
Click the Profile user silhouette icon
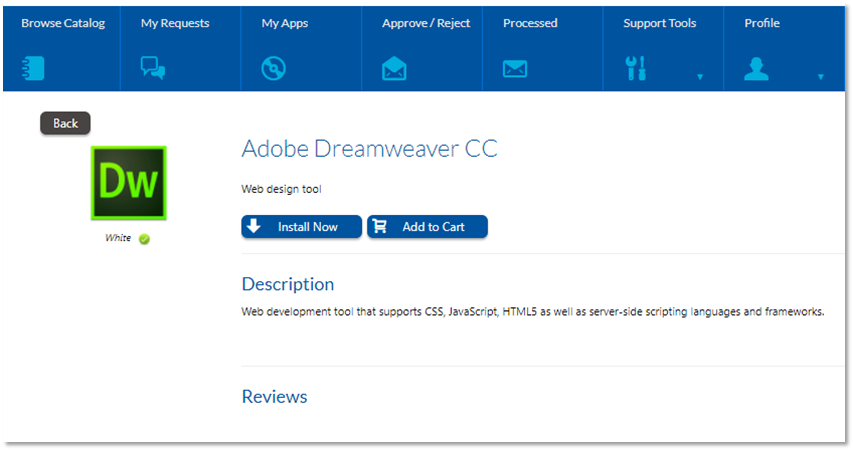point(756,68)
